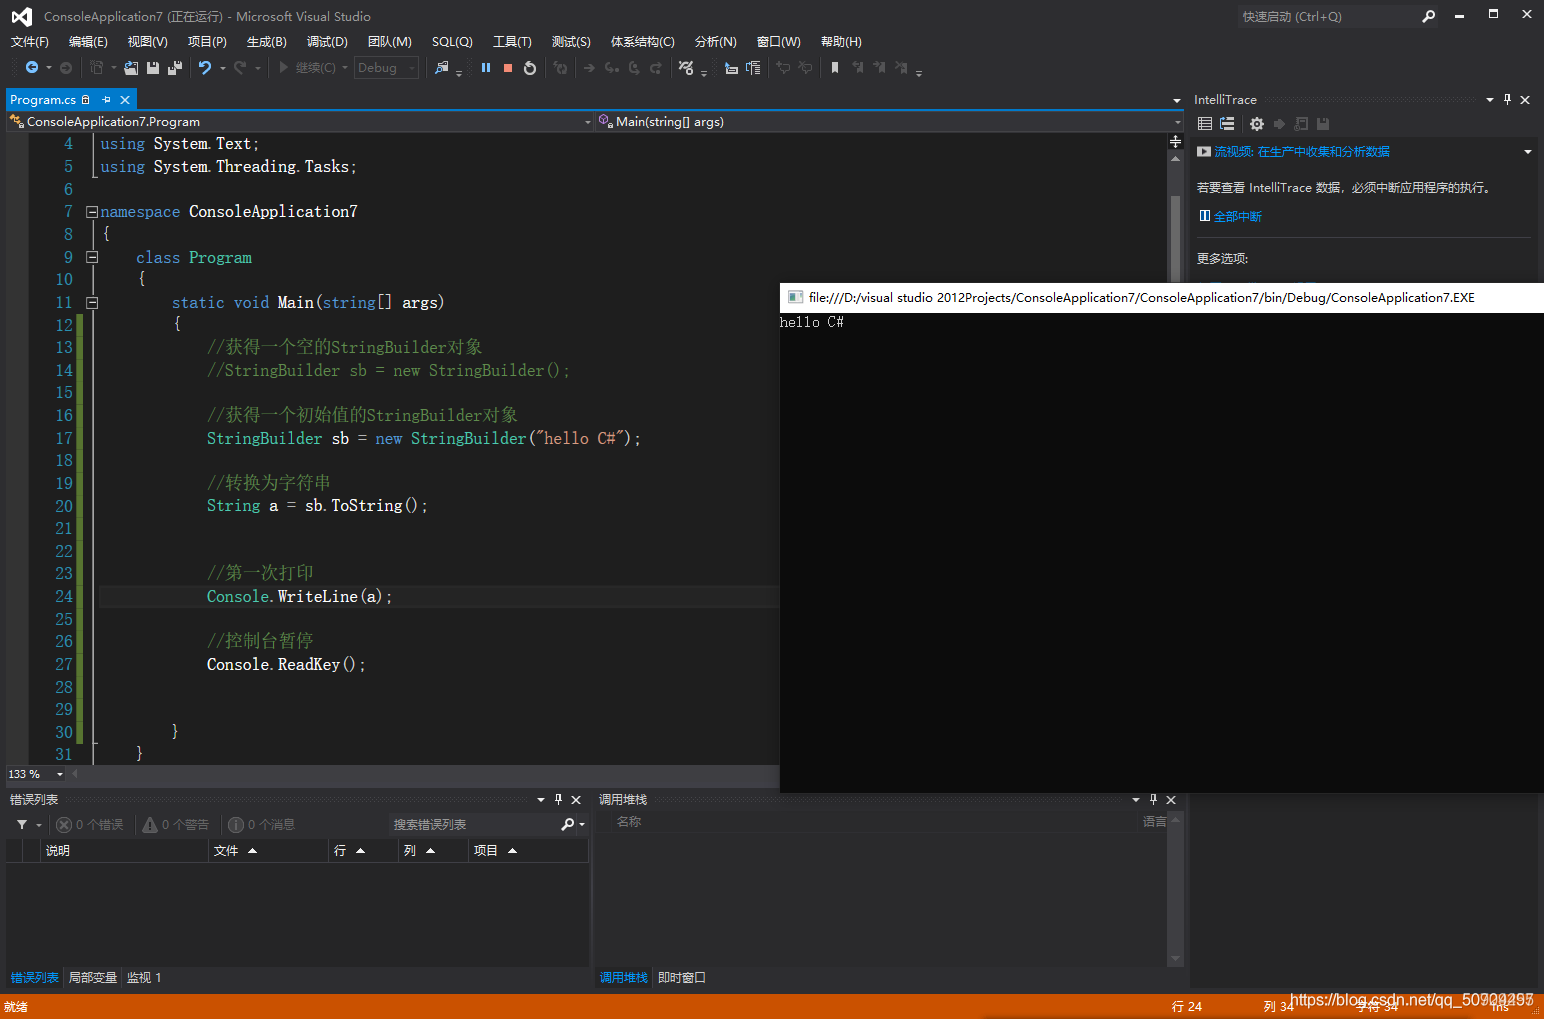Click the split editor handle above scrollbar

(1176, 142)
